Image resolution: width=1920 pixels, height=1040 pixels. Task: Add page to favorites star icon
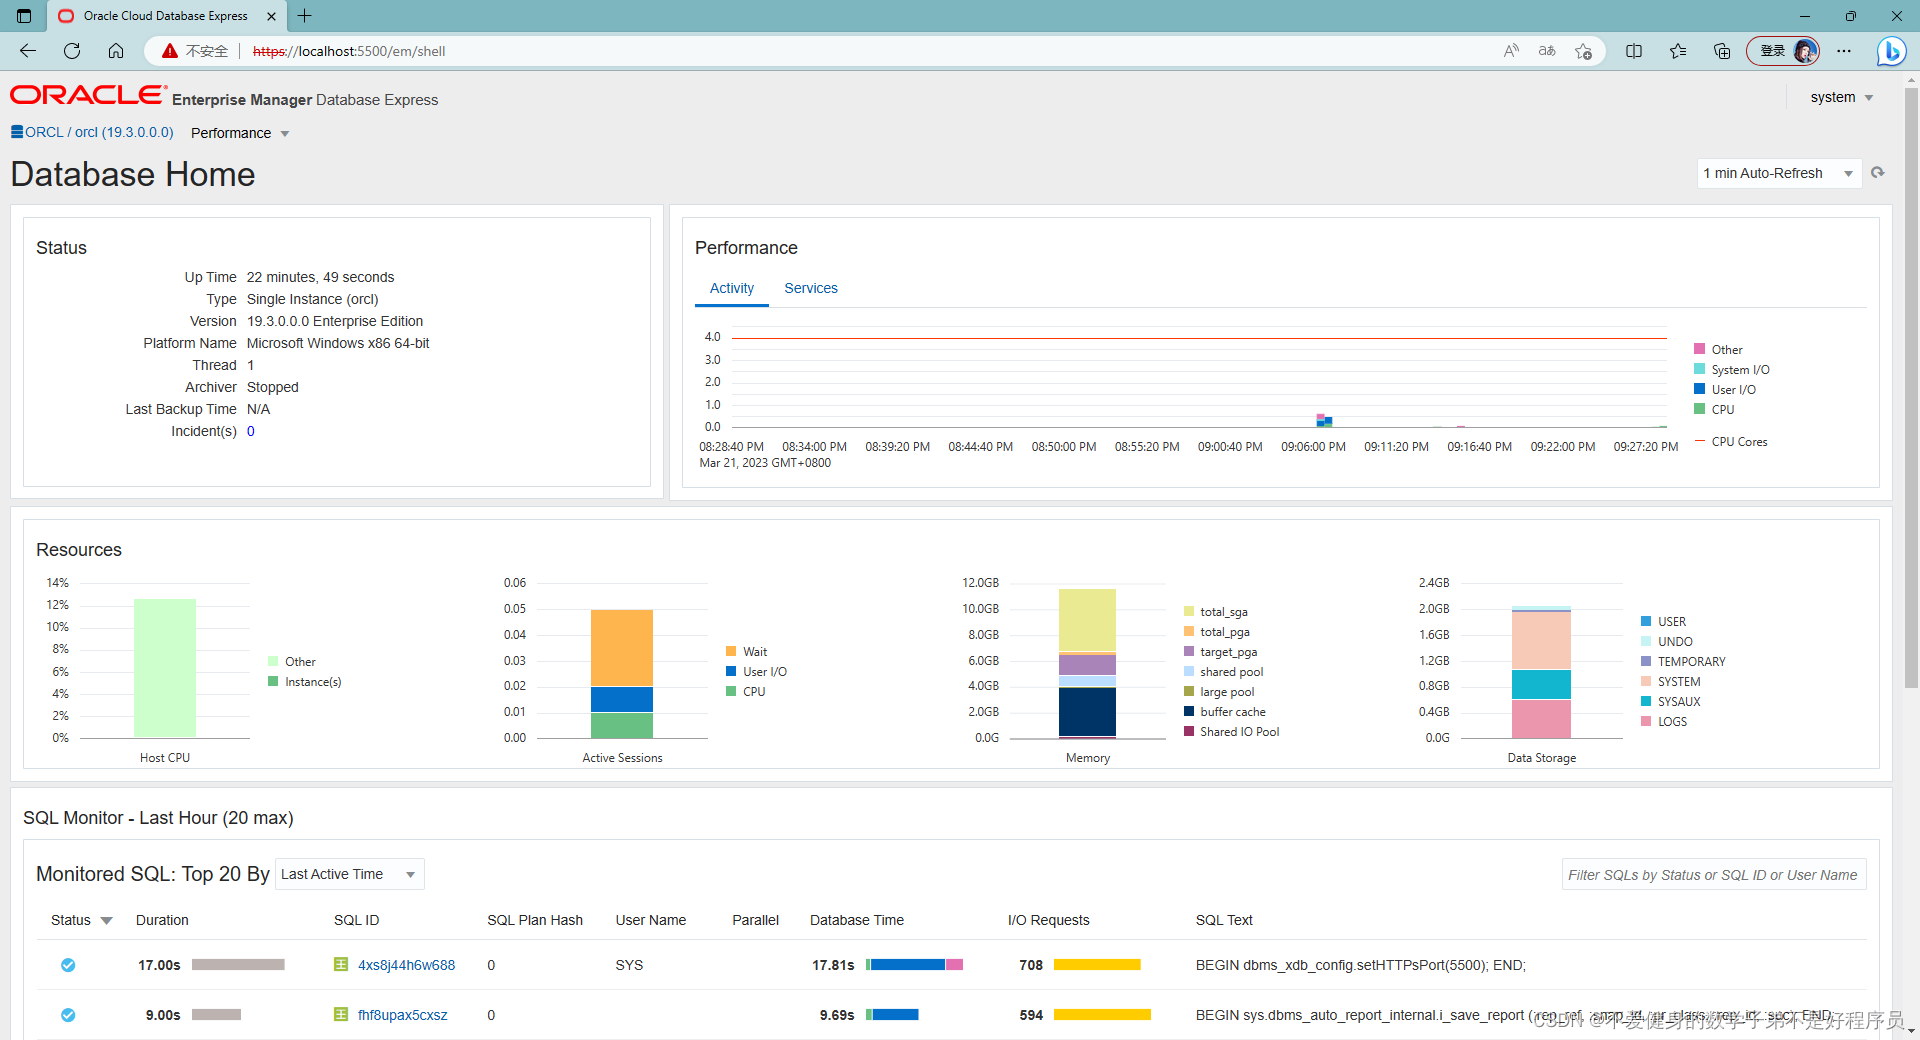coord(1583,51)
